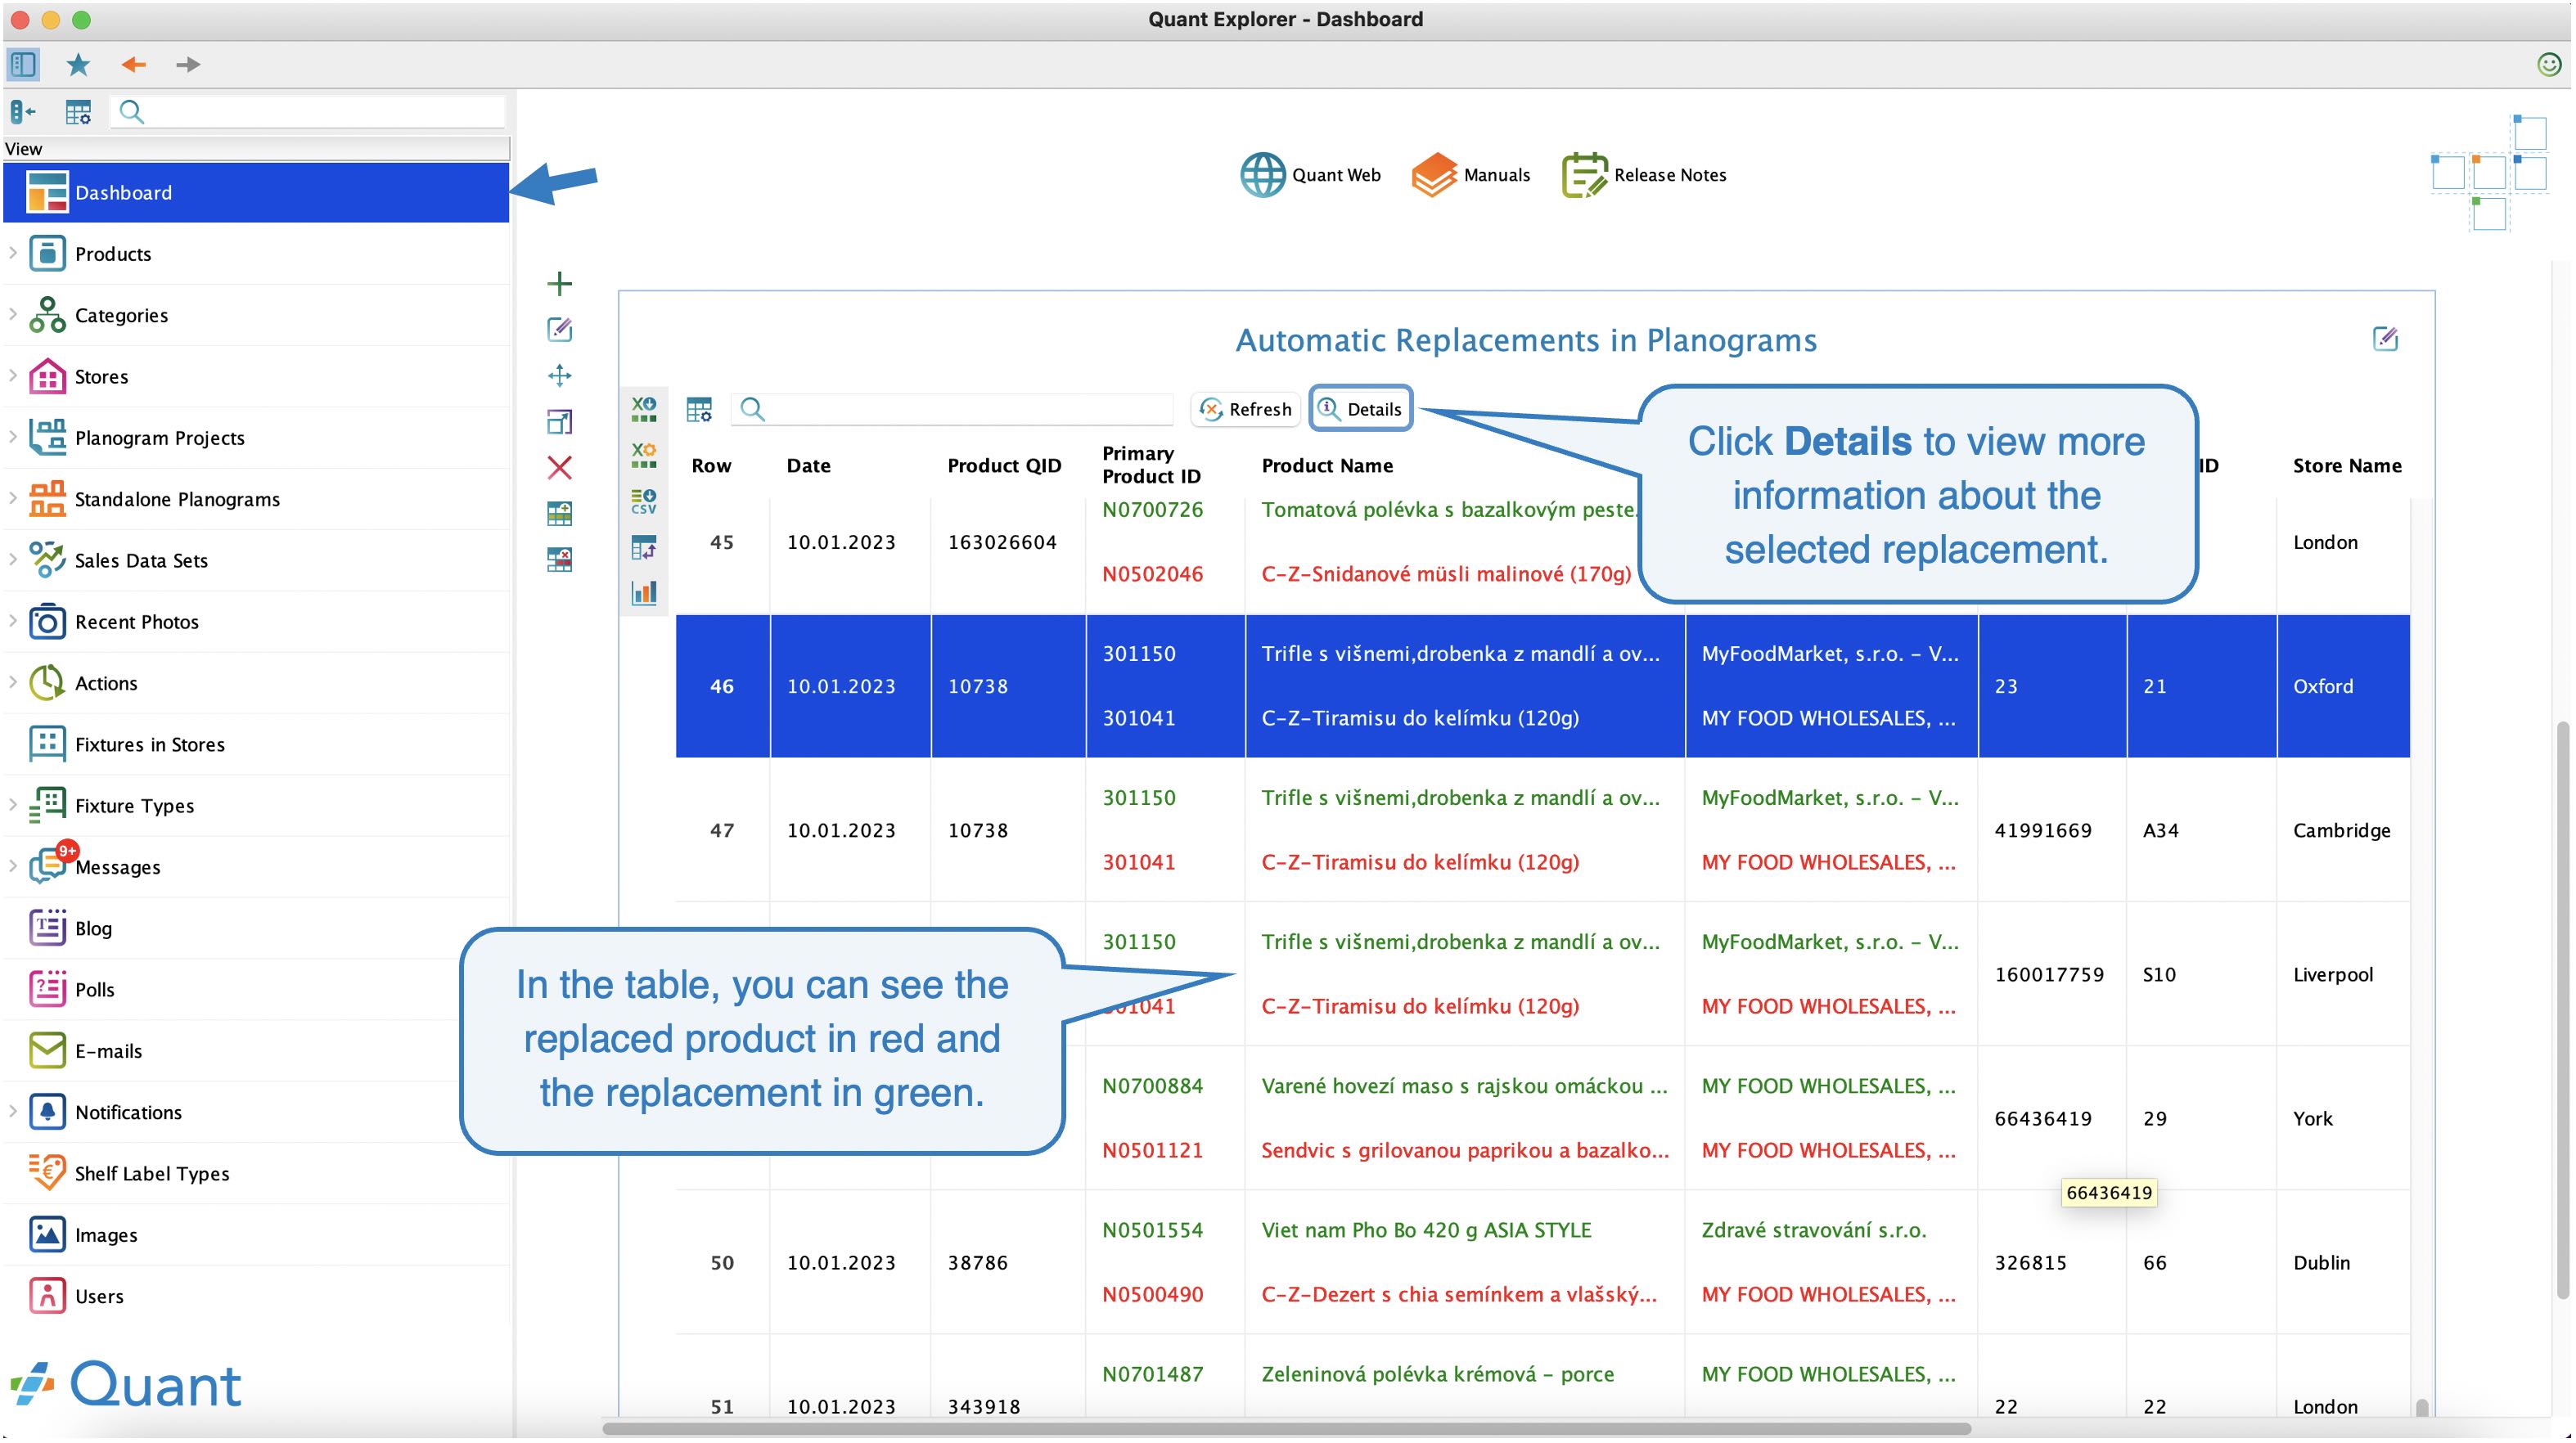Expand the Planogram Projects node
The height and width of the screenshot is (1443, 2576).
click(x=13, y=438)
